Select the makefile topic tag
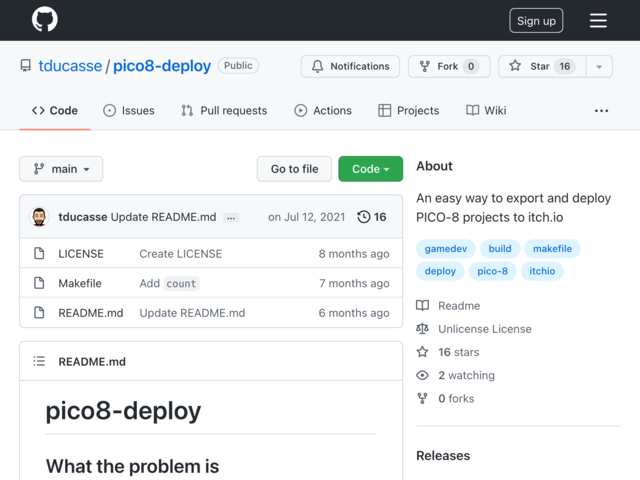This screenshot has height=480, width=640. click(x=552, y=249)
